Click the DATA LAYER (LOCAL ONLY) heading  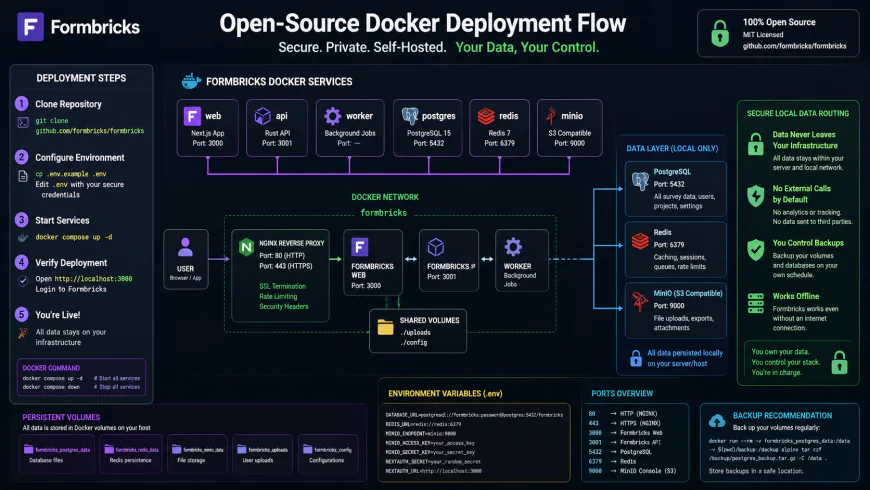tap(672, 149)
